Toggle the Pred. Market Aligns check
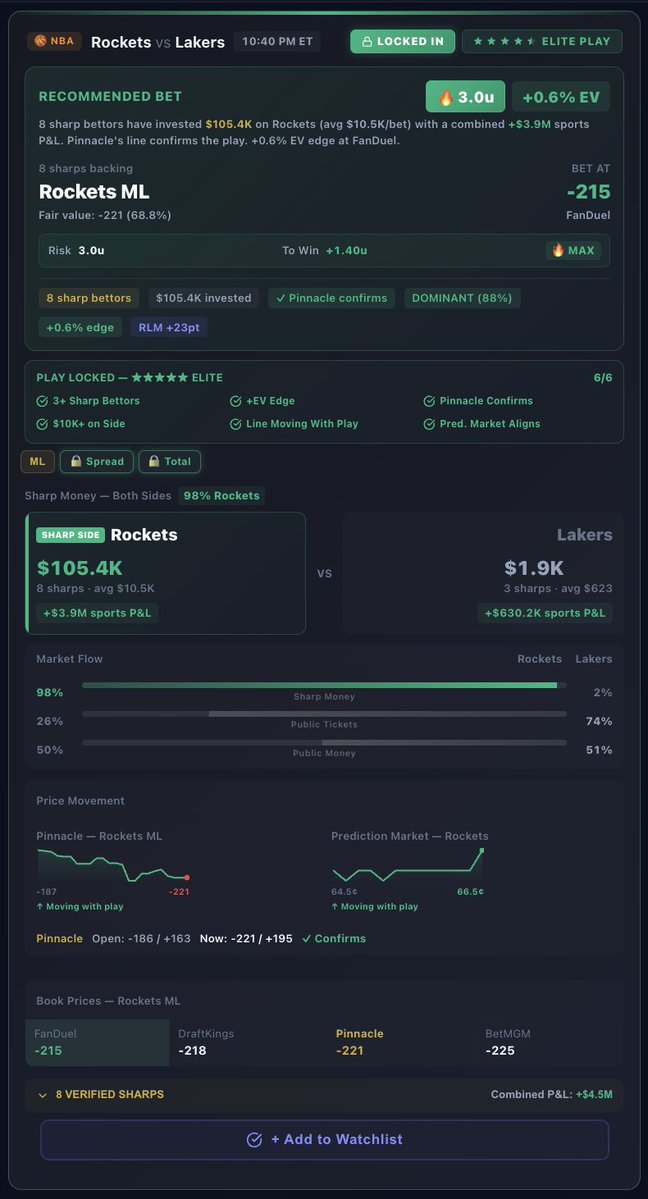This screenshot has height=1199, width=648. tap(429, 424)
